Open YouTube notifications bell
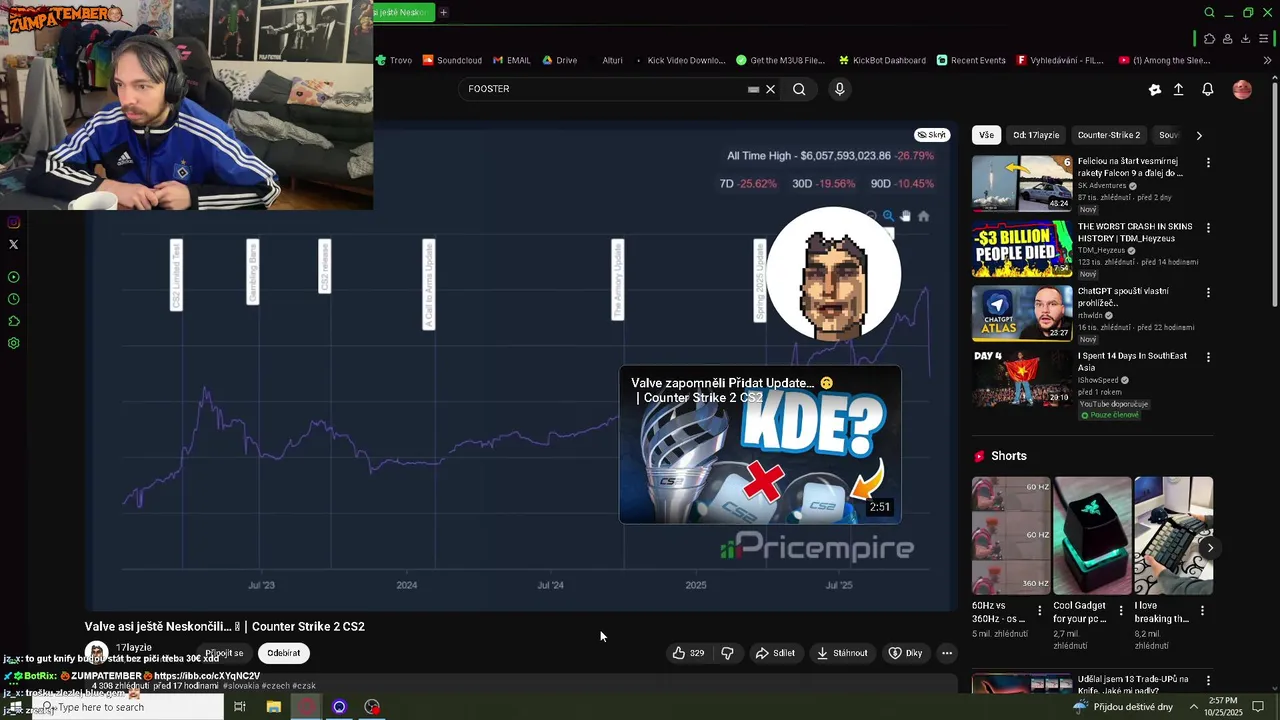Image resolution: width=1280 pixels, height=720 pixels. tap(1207, 89)
